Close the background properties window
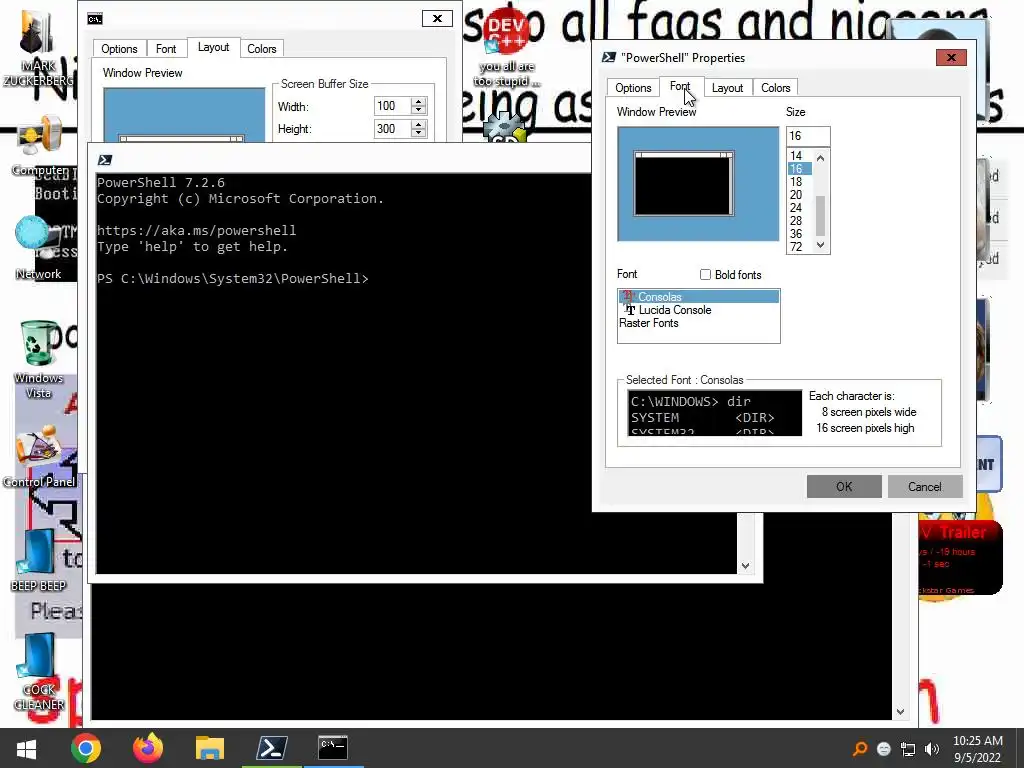The width and height of the screenshot is (1024, 768). (437, 18)
